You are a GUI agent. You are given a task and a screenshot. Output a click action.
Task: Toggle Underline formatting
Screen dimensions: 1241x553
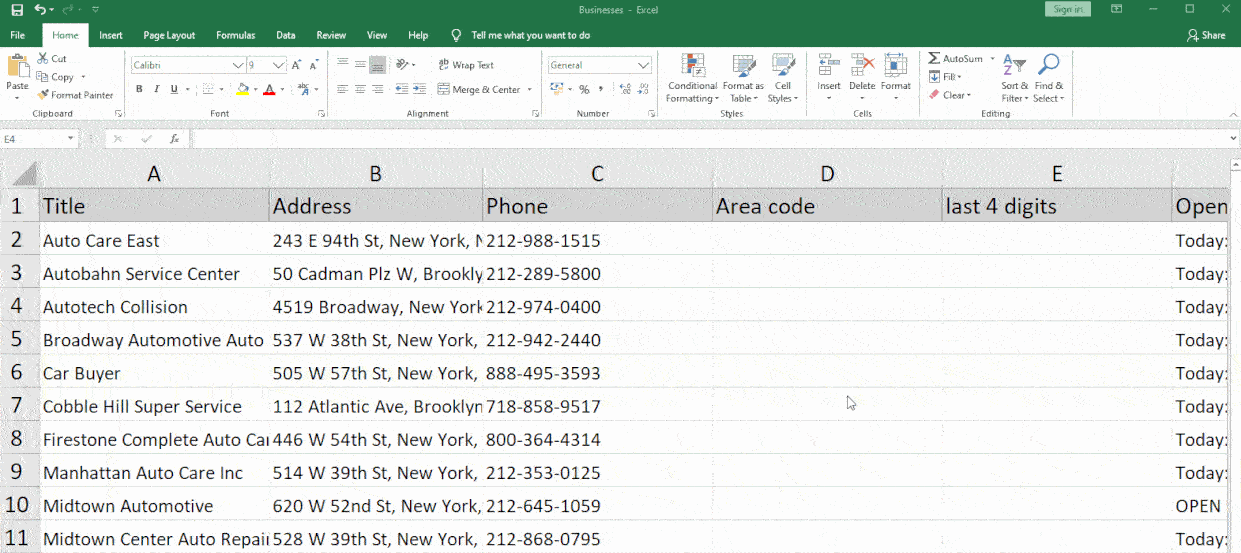click(x=173, y=89)
